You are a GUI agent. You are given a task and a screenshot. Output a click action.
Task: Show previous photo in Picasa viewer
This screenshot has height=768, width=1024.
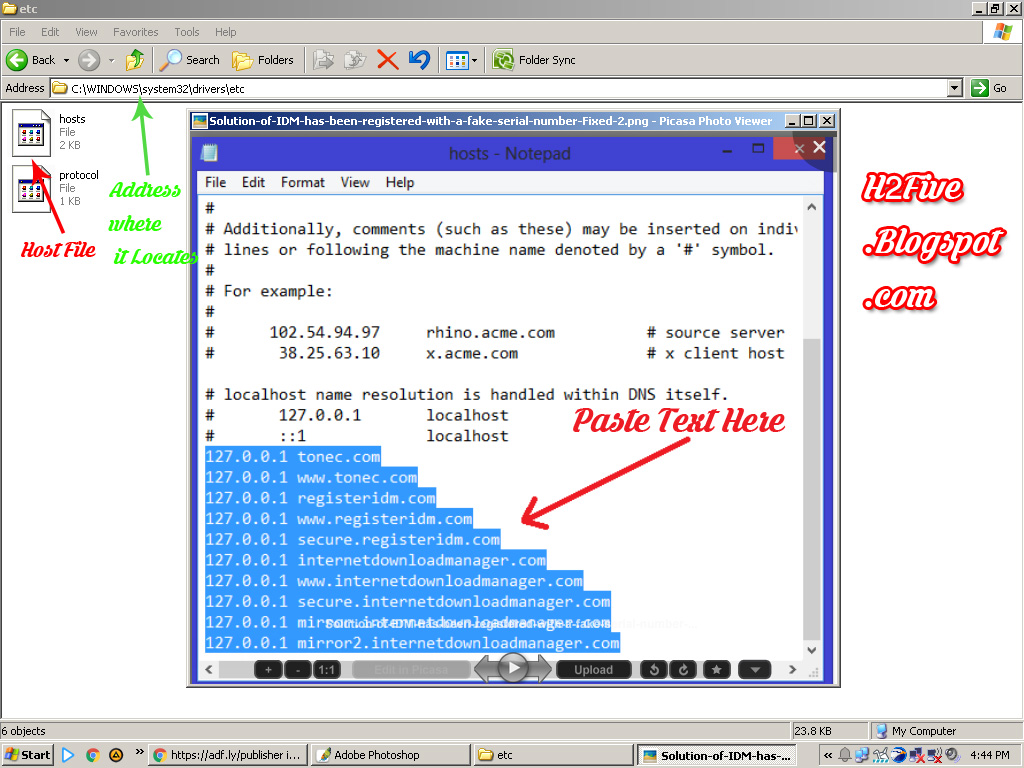click(x=485, y=669)
